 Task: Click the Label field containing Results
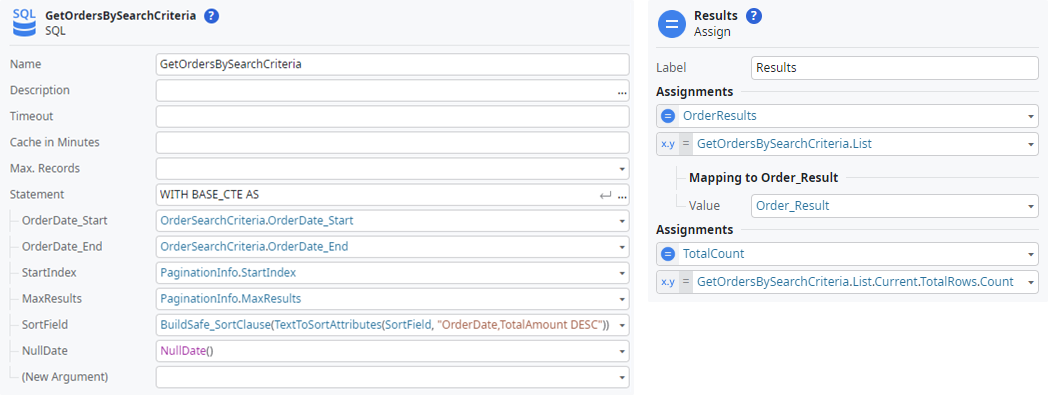pos(895,68)
